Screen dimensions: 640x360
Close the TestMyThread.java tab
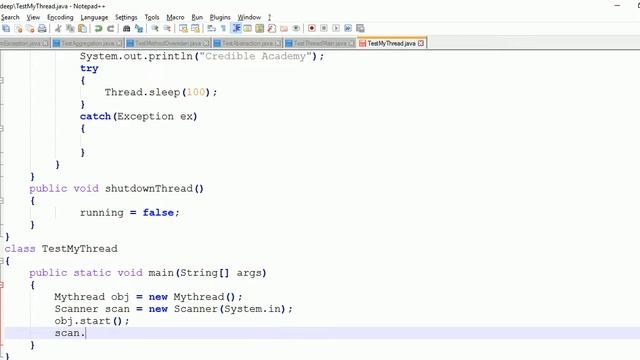[421, 43]
